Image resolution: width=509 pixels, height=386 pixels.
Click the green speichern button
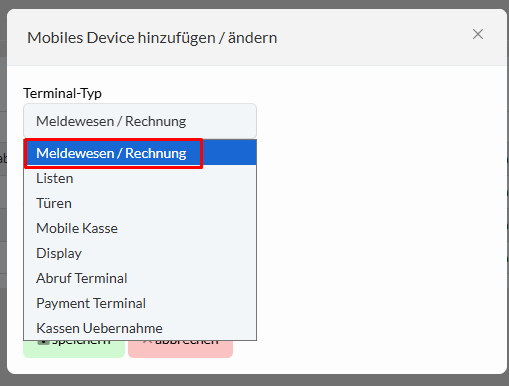pos(74,349)
